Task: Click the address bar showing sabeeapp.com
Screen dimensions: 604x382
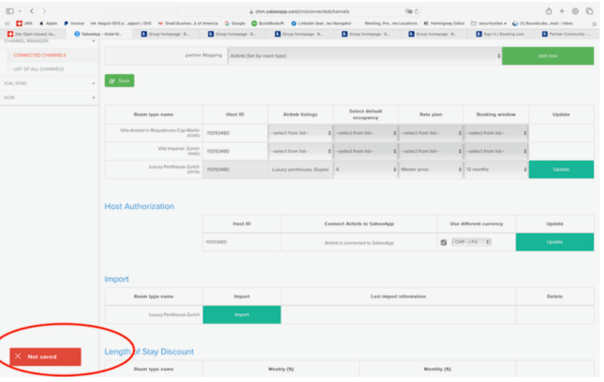Action: (x=300, y=12)
